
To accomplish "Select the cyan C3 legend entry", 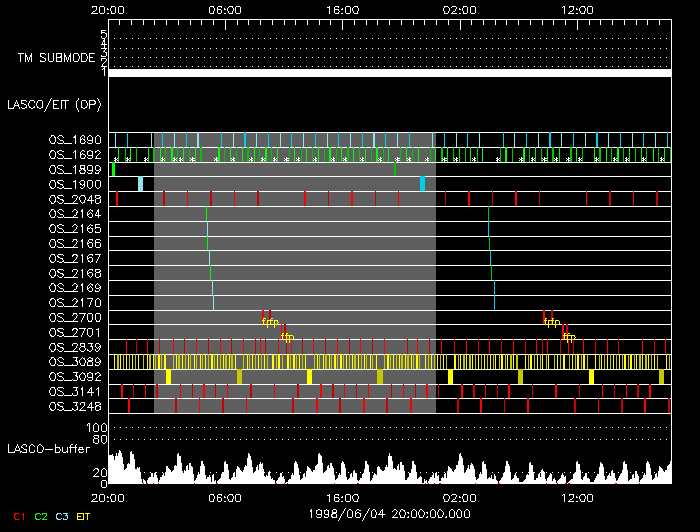I will pos(62,516).
